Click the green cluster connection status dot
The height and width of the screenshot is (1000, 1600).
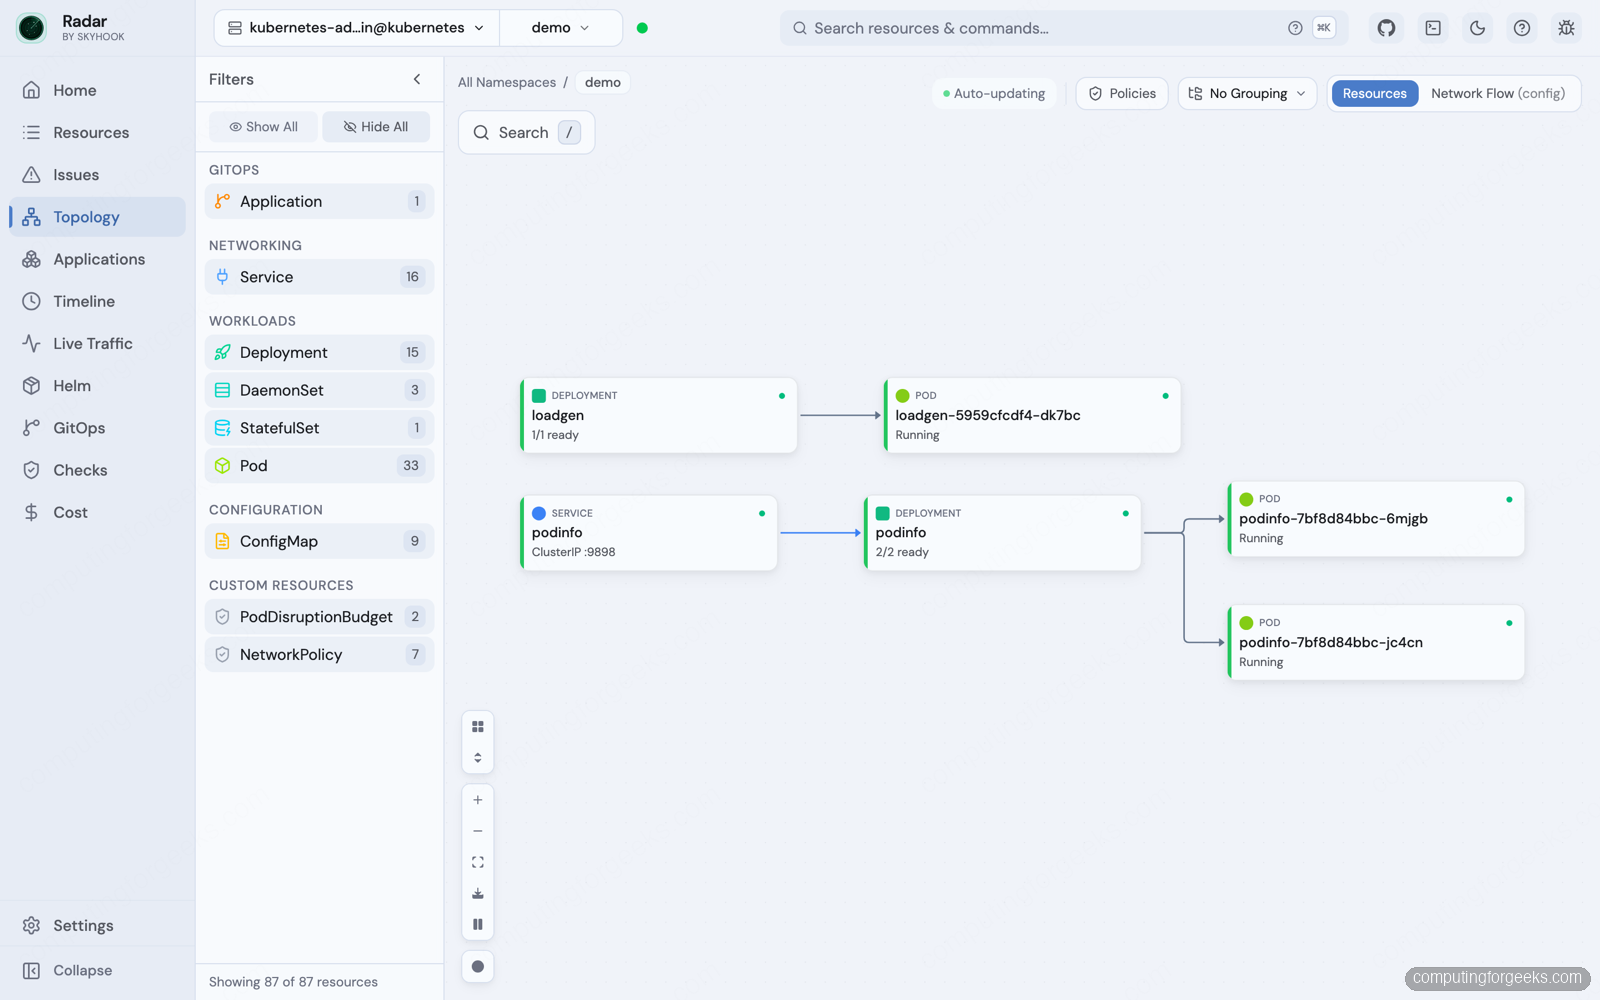coord(642,28)
